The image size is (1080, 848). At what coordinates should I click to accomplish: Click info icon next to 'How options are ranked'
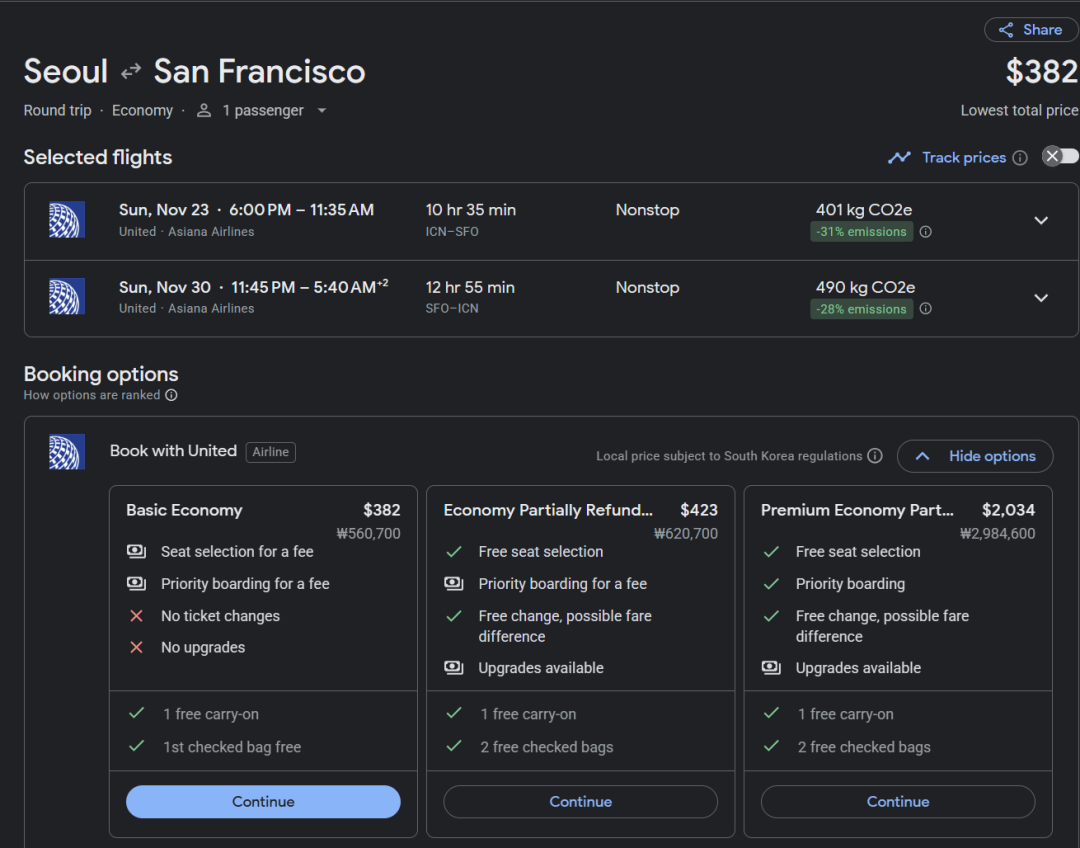pos(171,395)
